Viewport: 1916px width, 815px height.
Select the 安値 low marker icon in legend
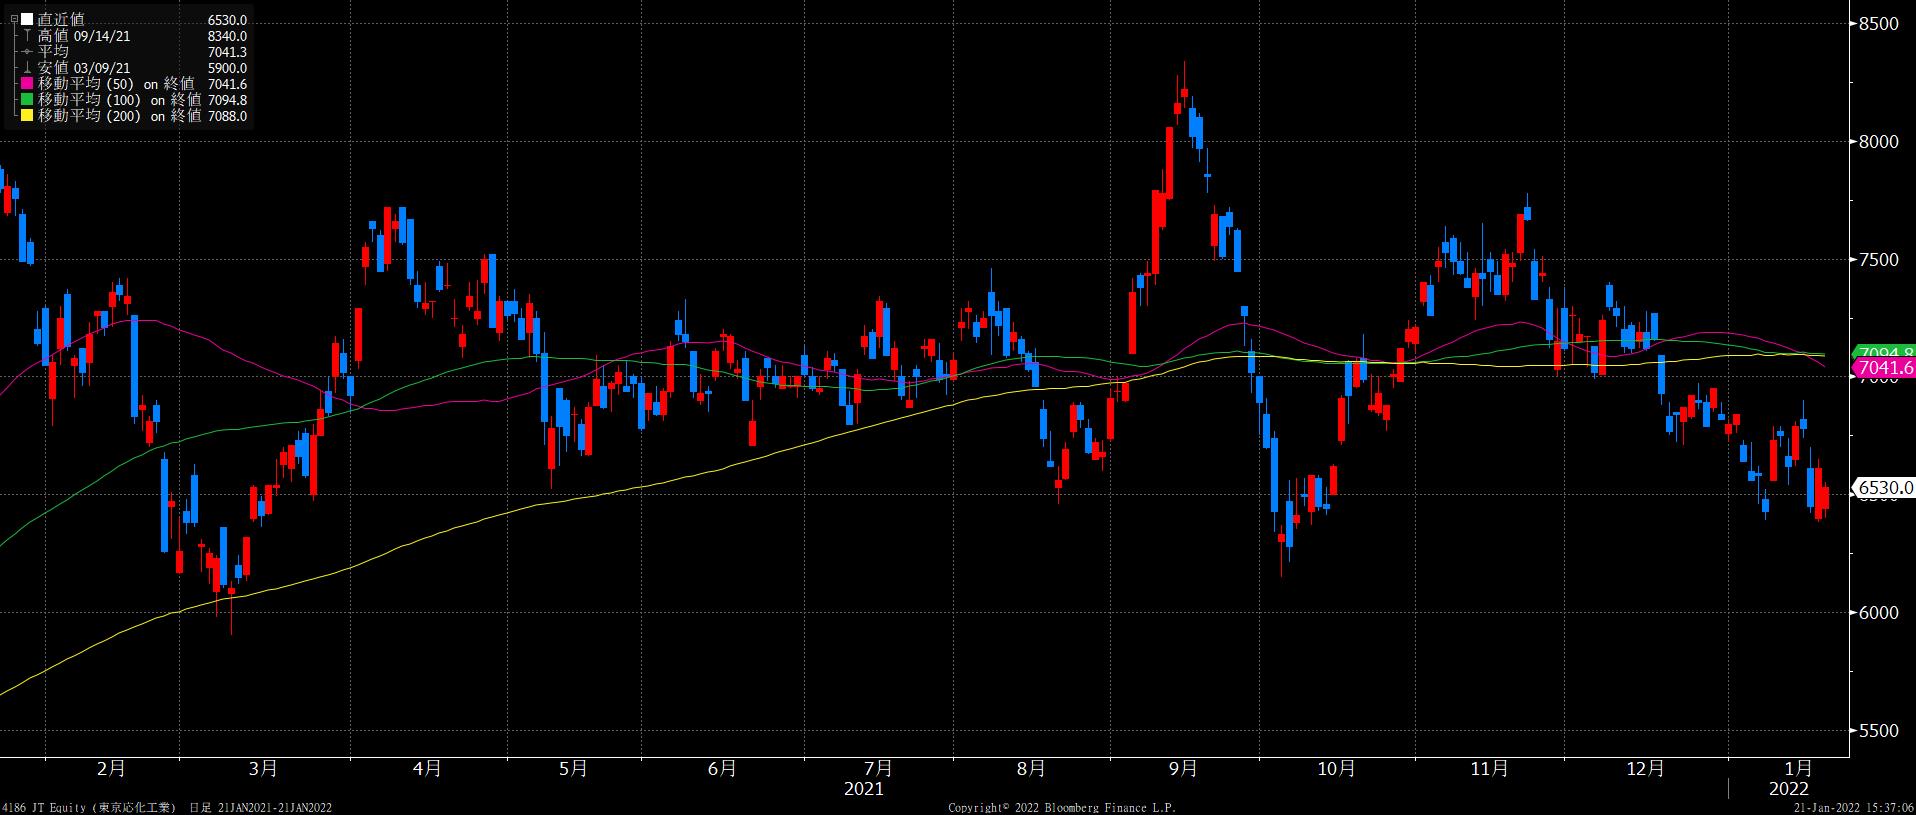pyautogui.click(x=27, y=68)
